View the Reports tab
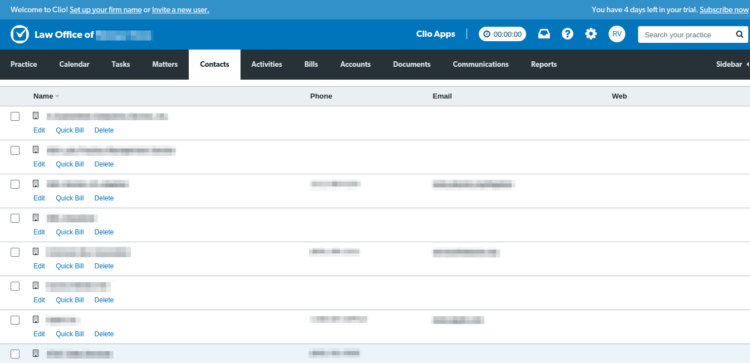Image resolution: width=750 pixels, height=363 pixels. (x=544, y=64)
